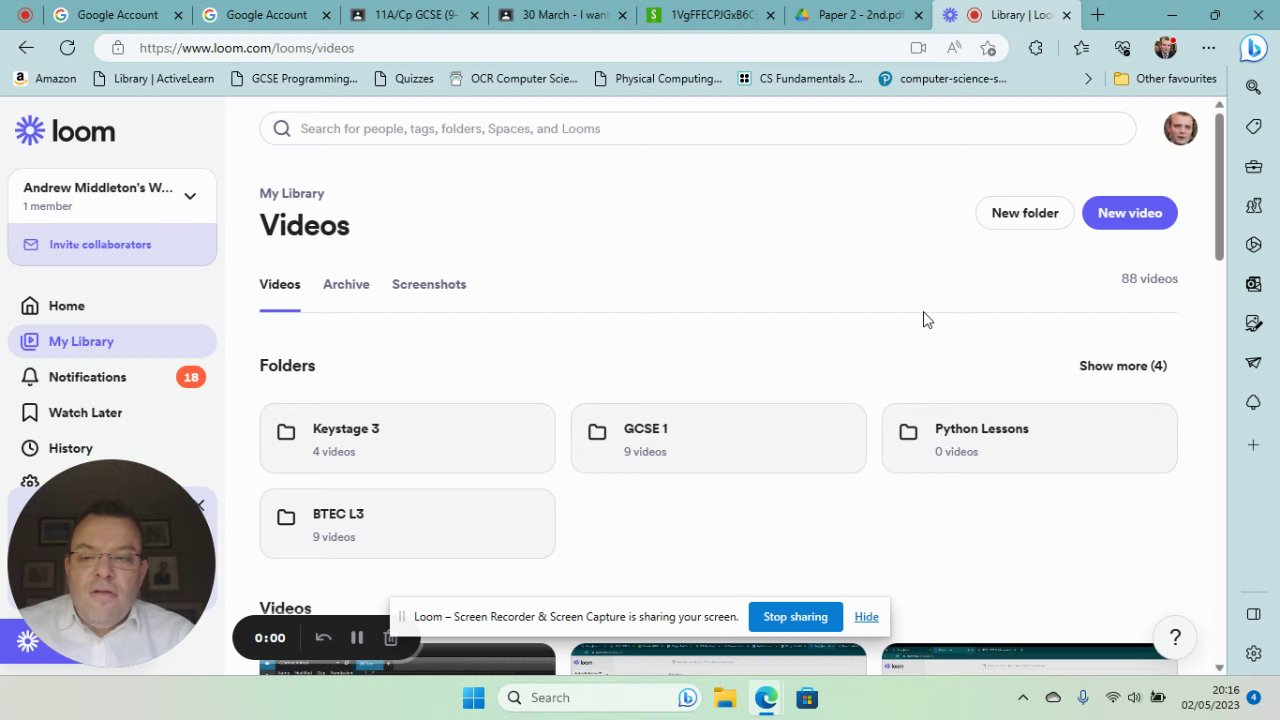The height and width of the screenshot is (720, 1280).
Task: Close the Library | Loom browser tab
Action: tap(1066, 15)
